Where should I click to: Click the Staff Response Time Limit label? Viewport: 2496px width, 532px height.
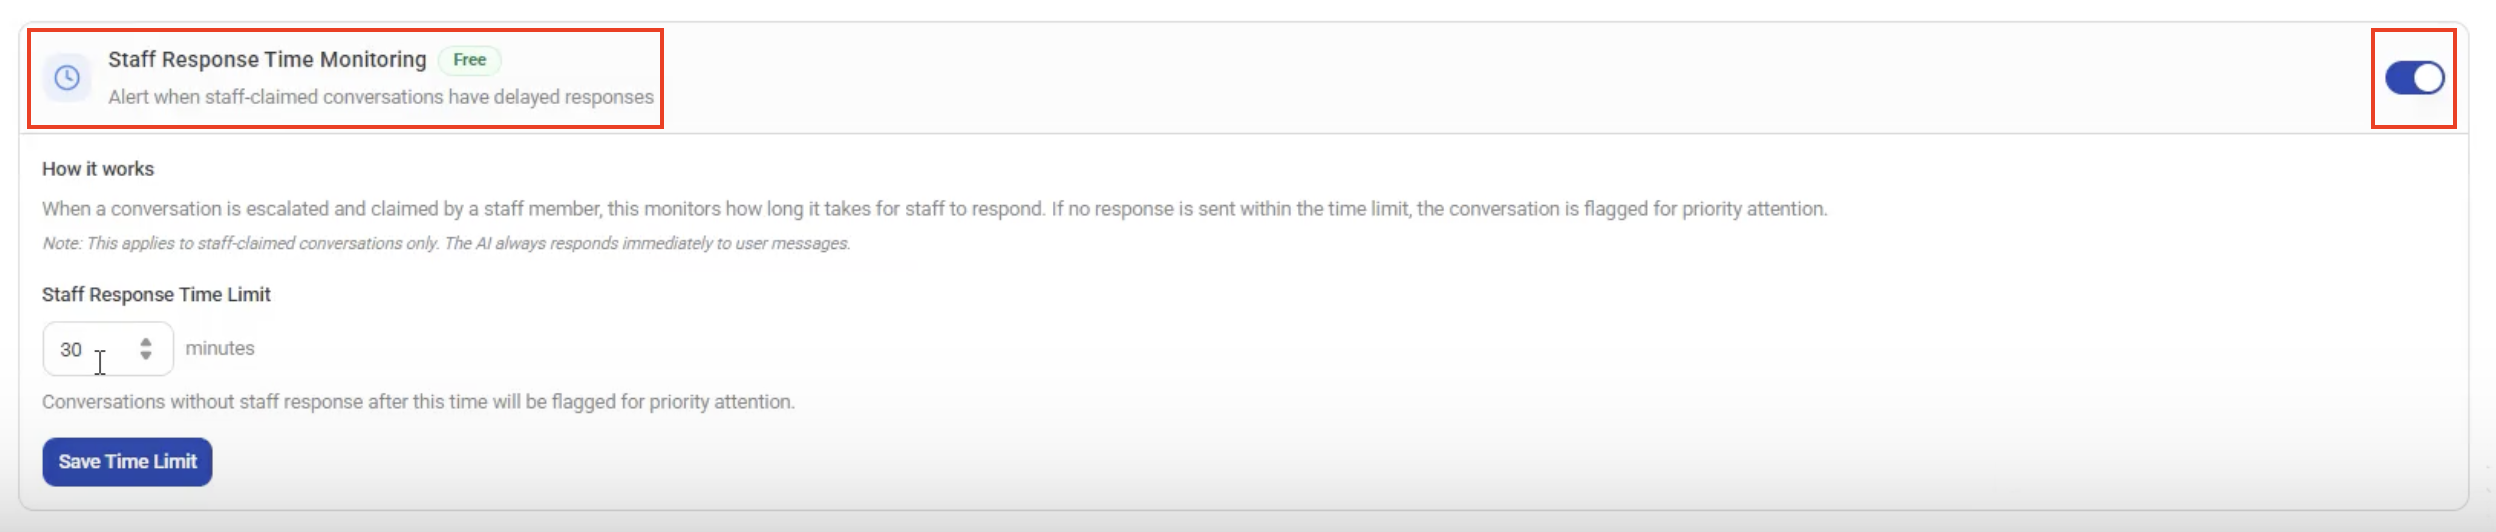click(156, 295)
